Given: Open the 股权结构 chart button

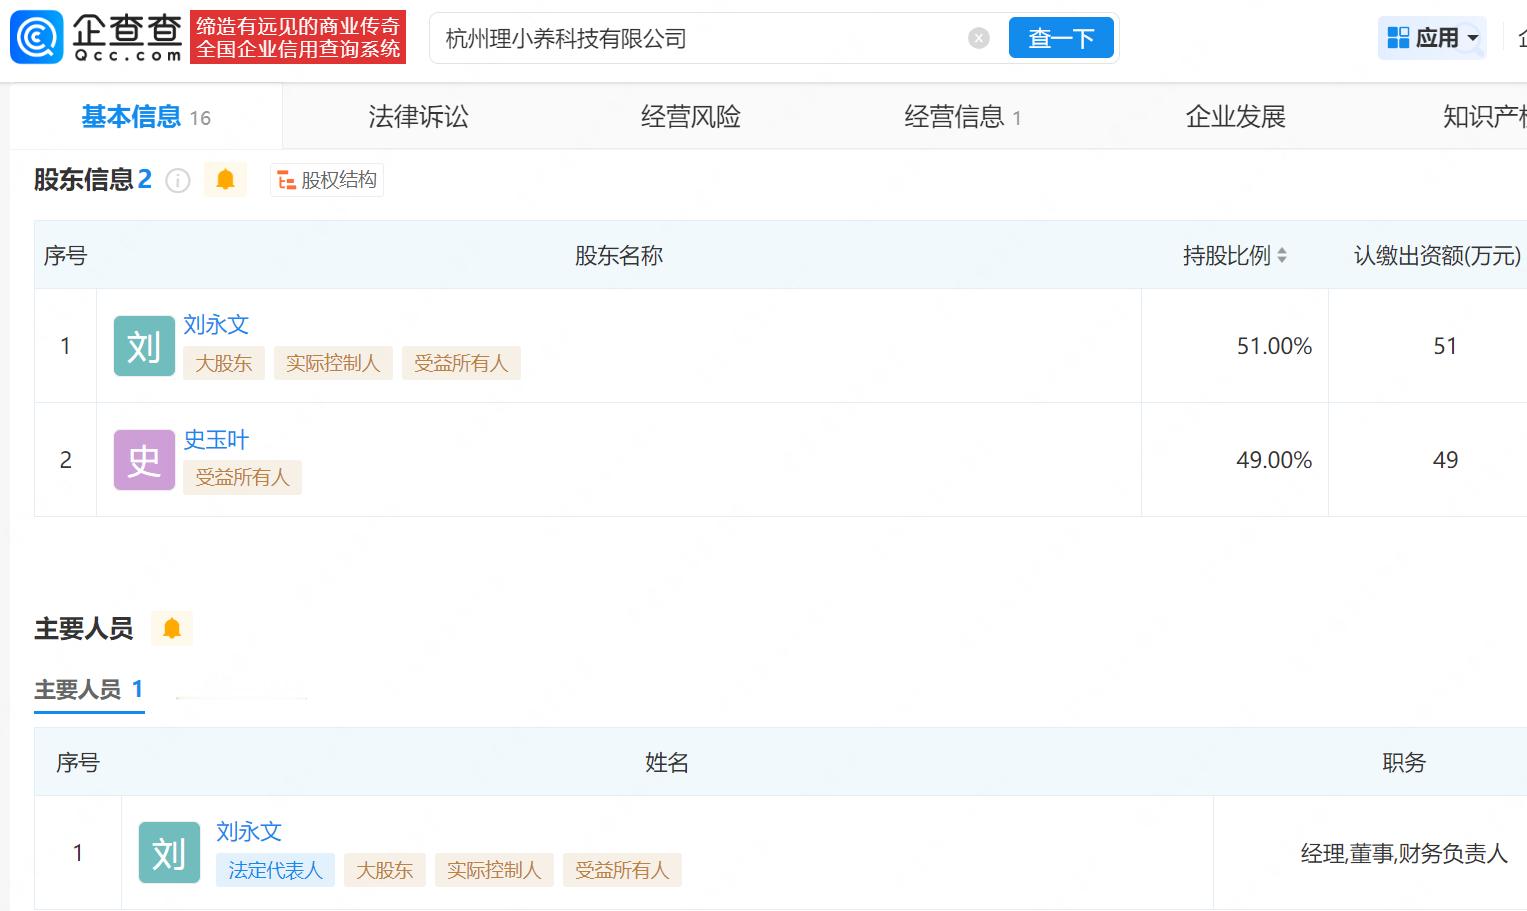Looking at the screenshot, I should pos(327,180).
